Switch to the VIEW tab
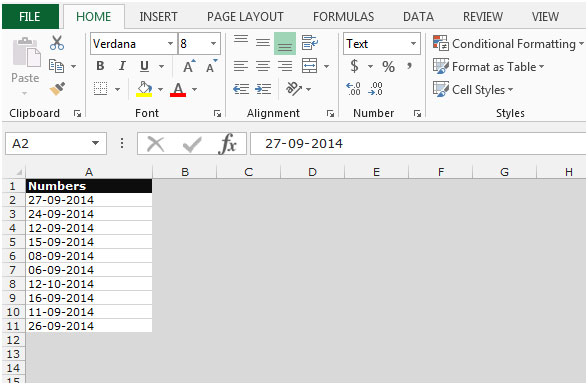This screenshot has width=588, height=385. click(545, 17)
